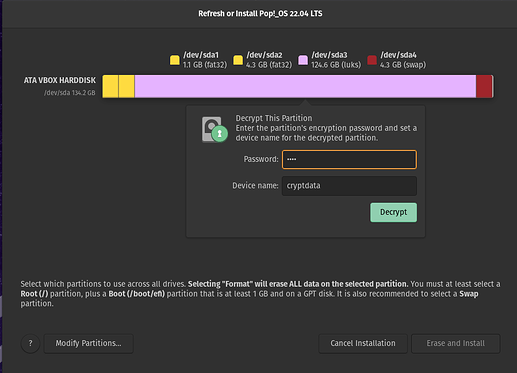Click the red swap partition in disk bar

(x=484, y=86)
